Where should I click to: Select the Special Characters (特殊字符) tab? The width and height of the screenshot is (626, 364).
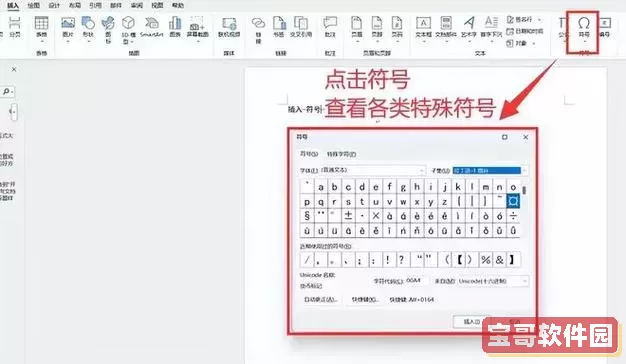point(341,154)
